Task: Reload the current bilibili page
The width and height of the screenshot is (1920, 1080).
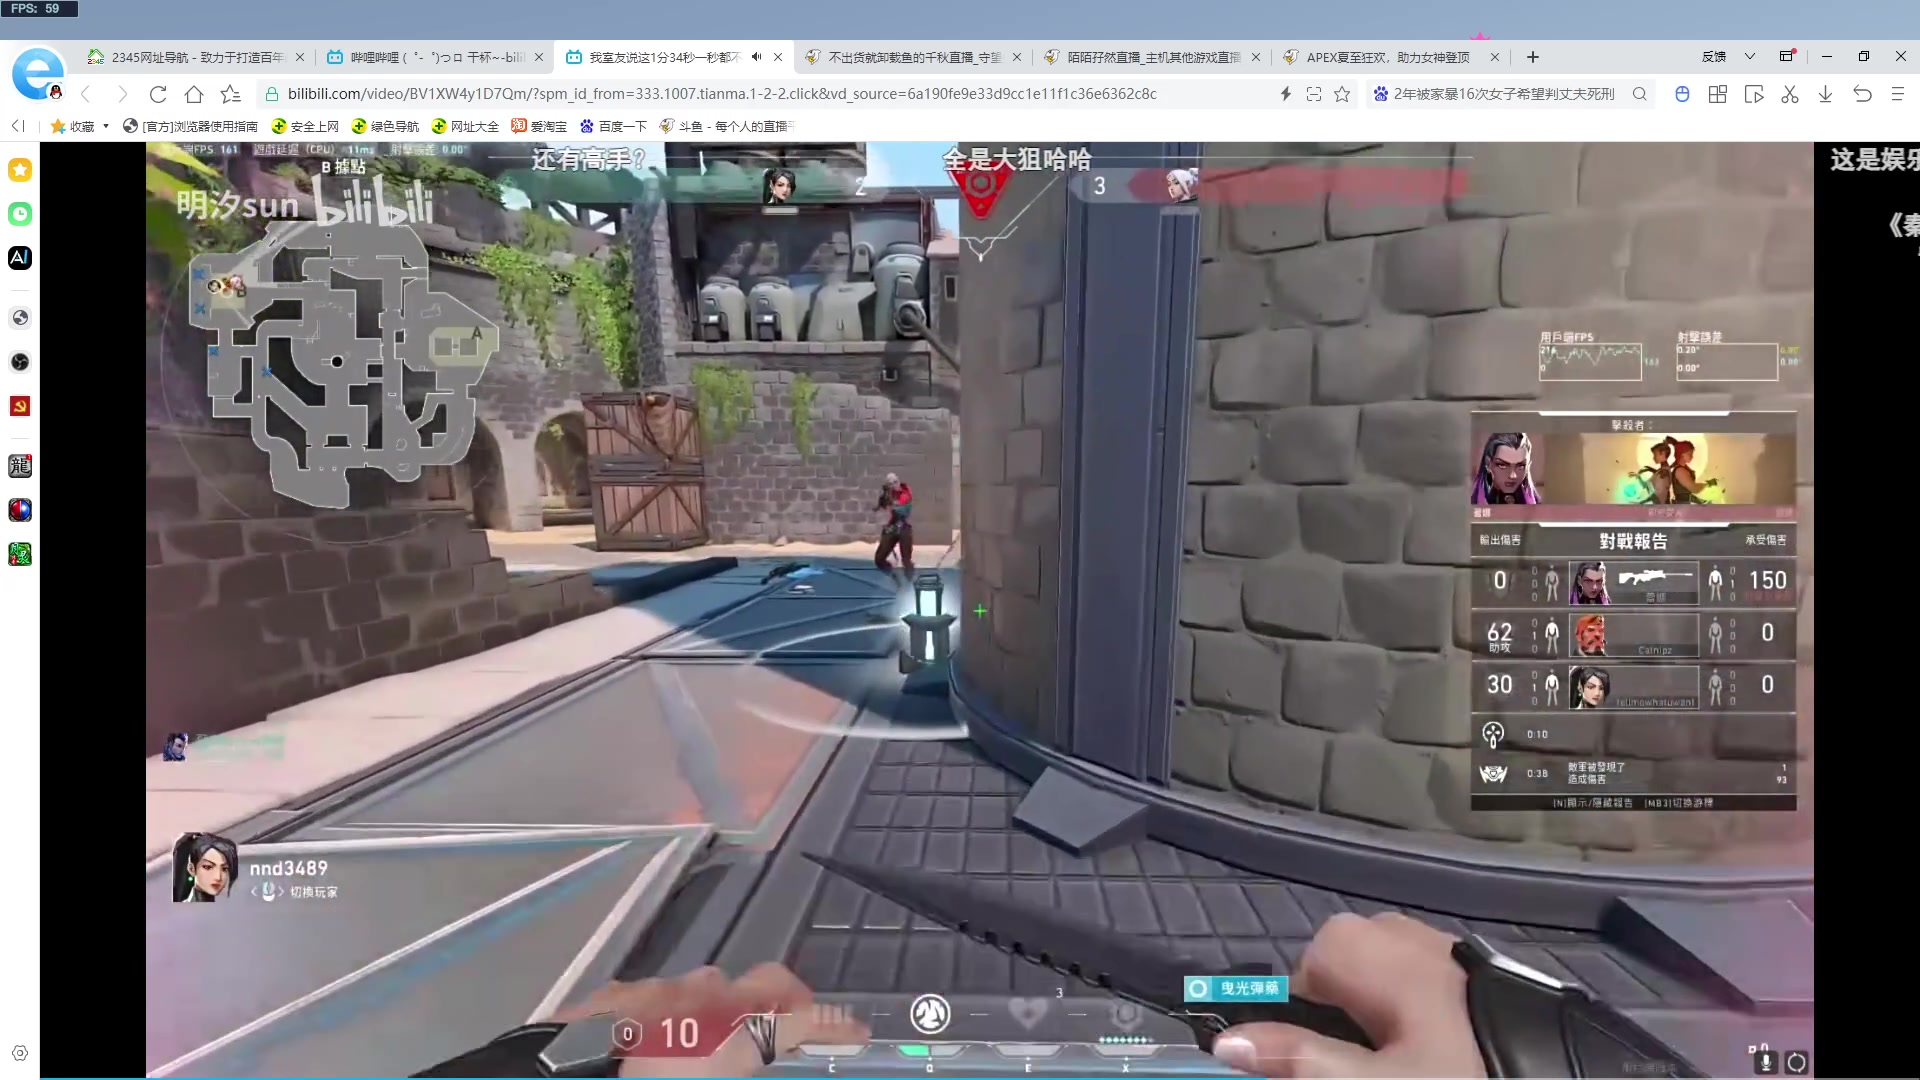Action: (x=158, y=94)
